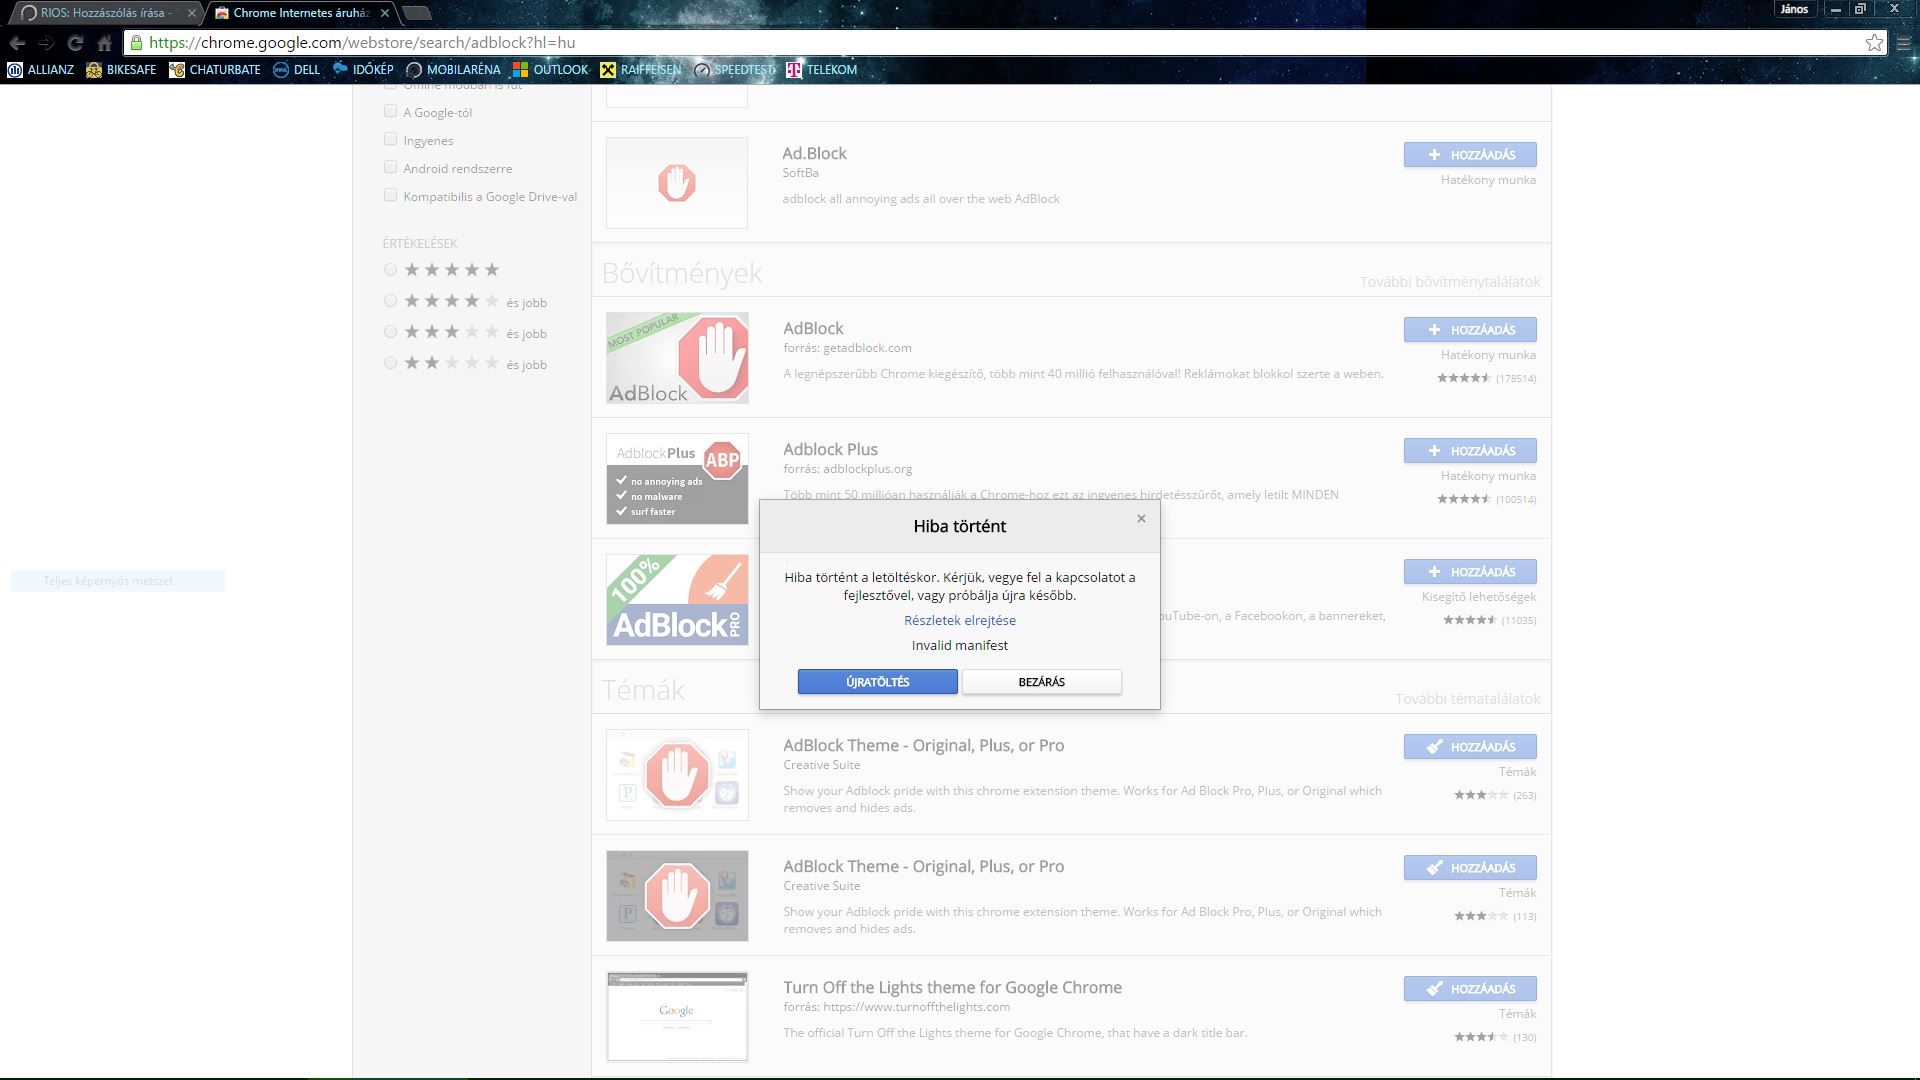This screenshot has height=1080, width=1920.
Task: Open the IDŐKÉP bookmark
Action: [x=362, y=70]
